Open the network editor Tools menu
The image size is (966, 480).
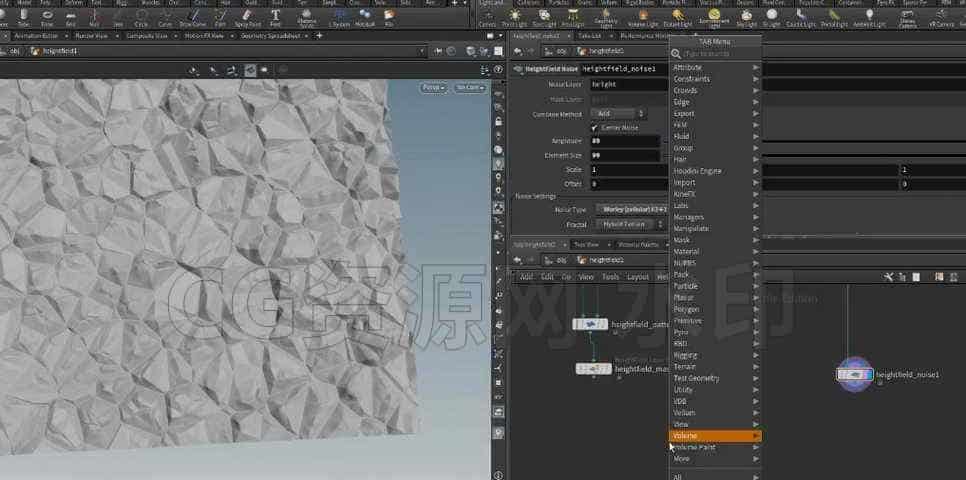[610, 277]
